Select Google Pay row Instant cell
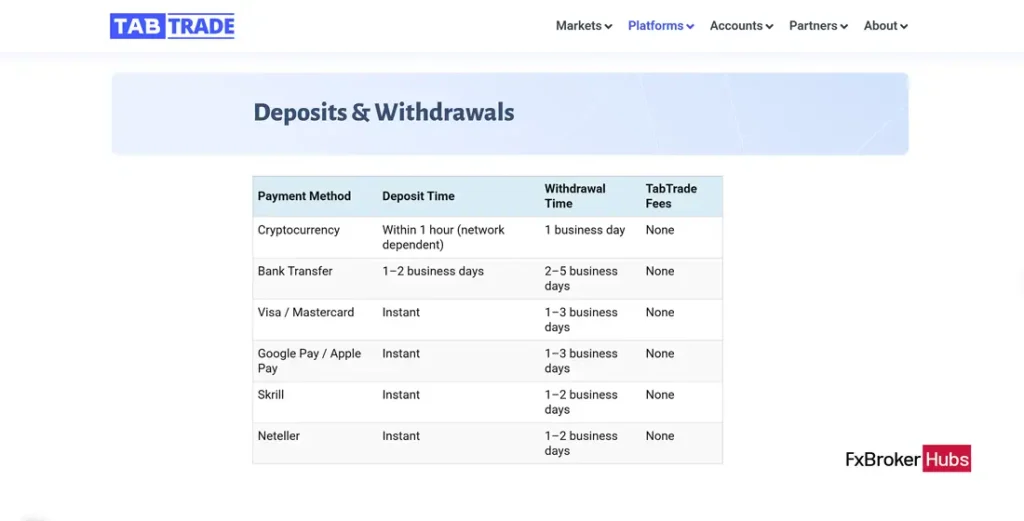The image size is (1024, 521). point(401,353)
